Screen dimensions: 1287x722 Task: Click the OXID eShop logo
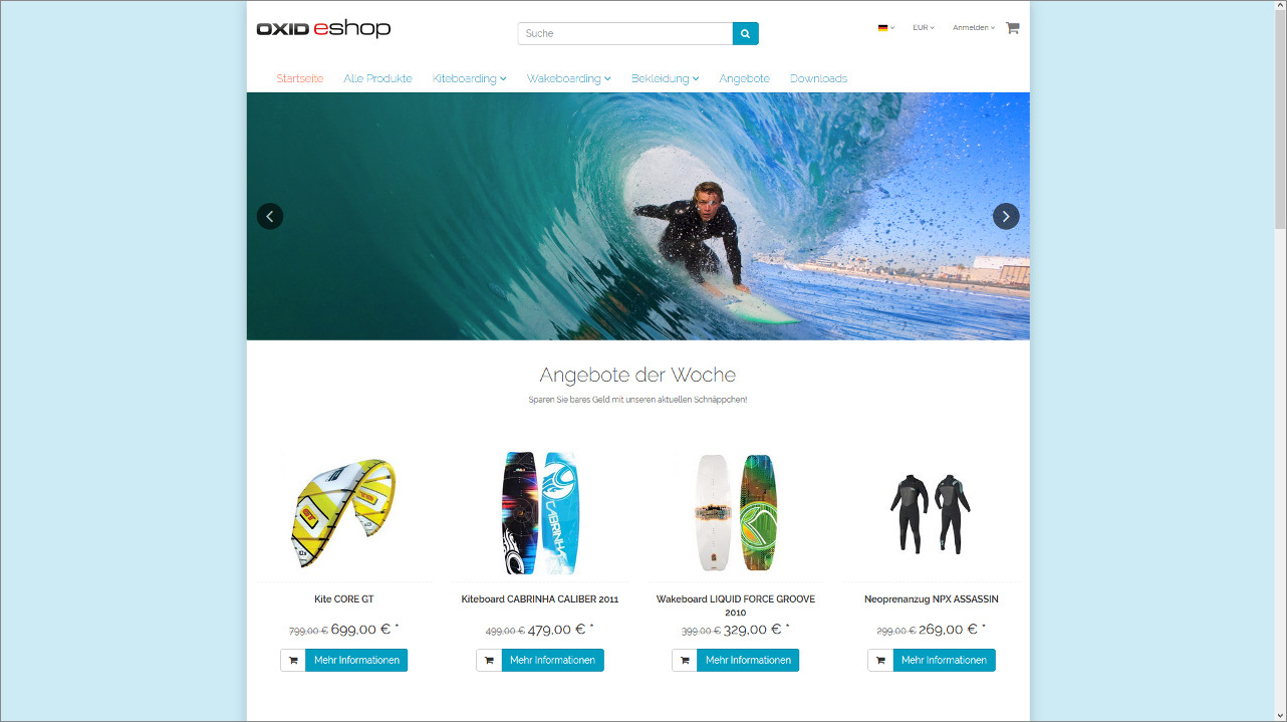[323, 29]
